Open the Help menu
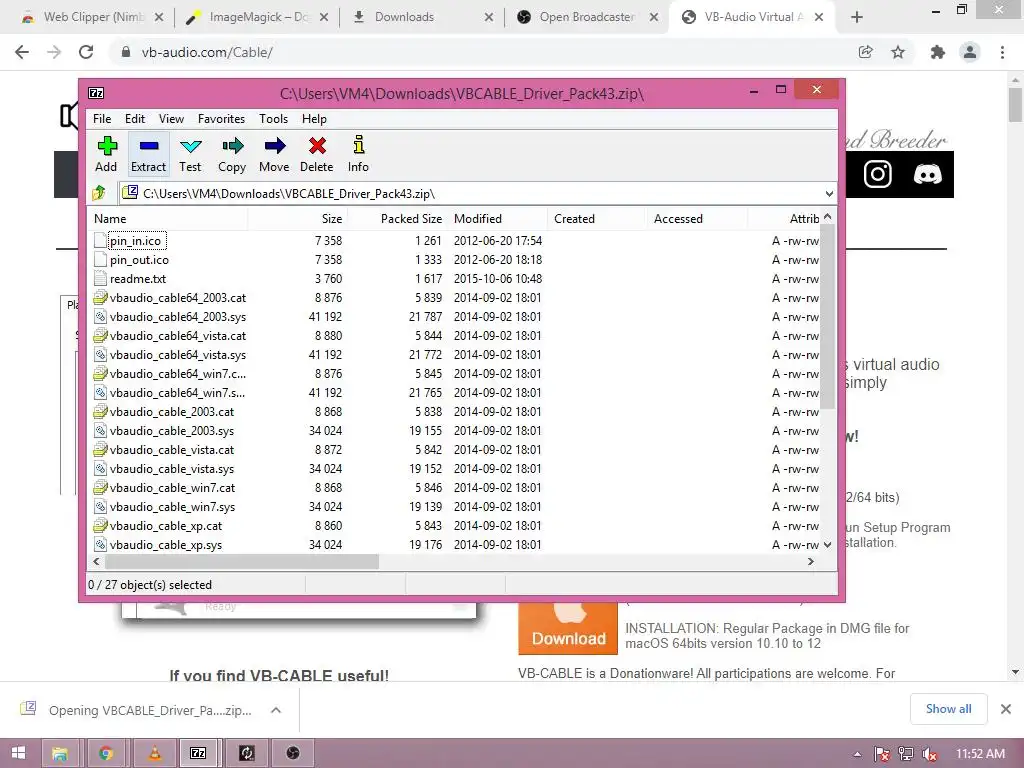Screen dimensions: 1024x768 point(314,119)
